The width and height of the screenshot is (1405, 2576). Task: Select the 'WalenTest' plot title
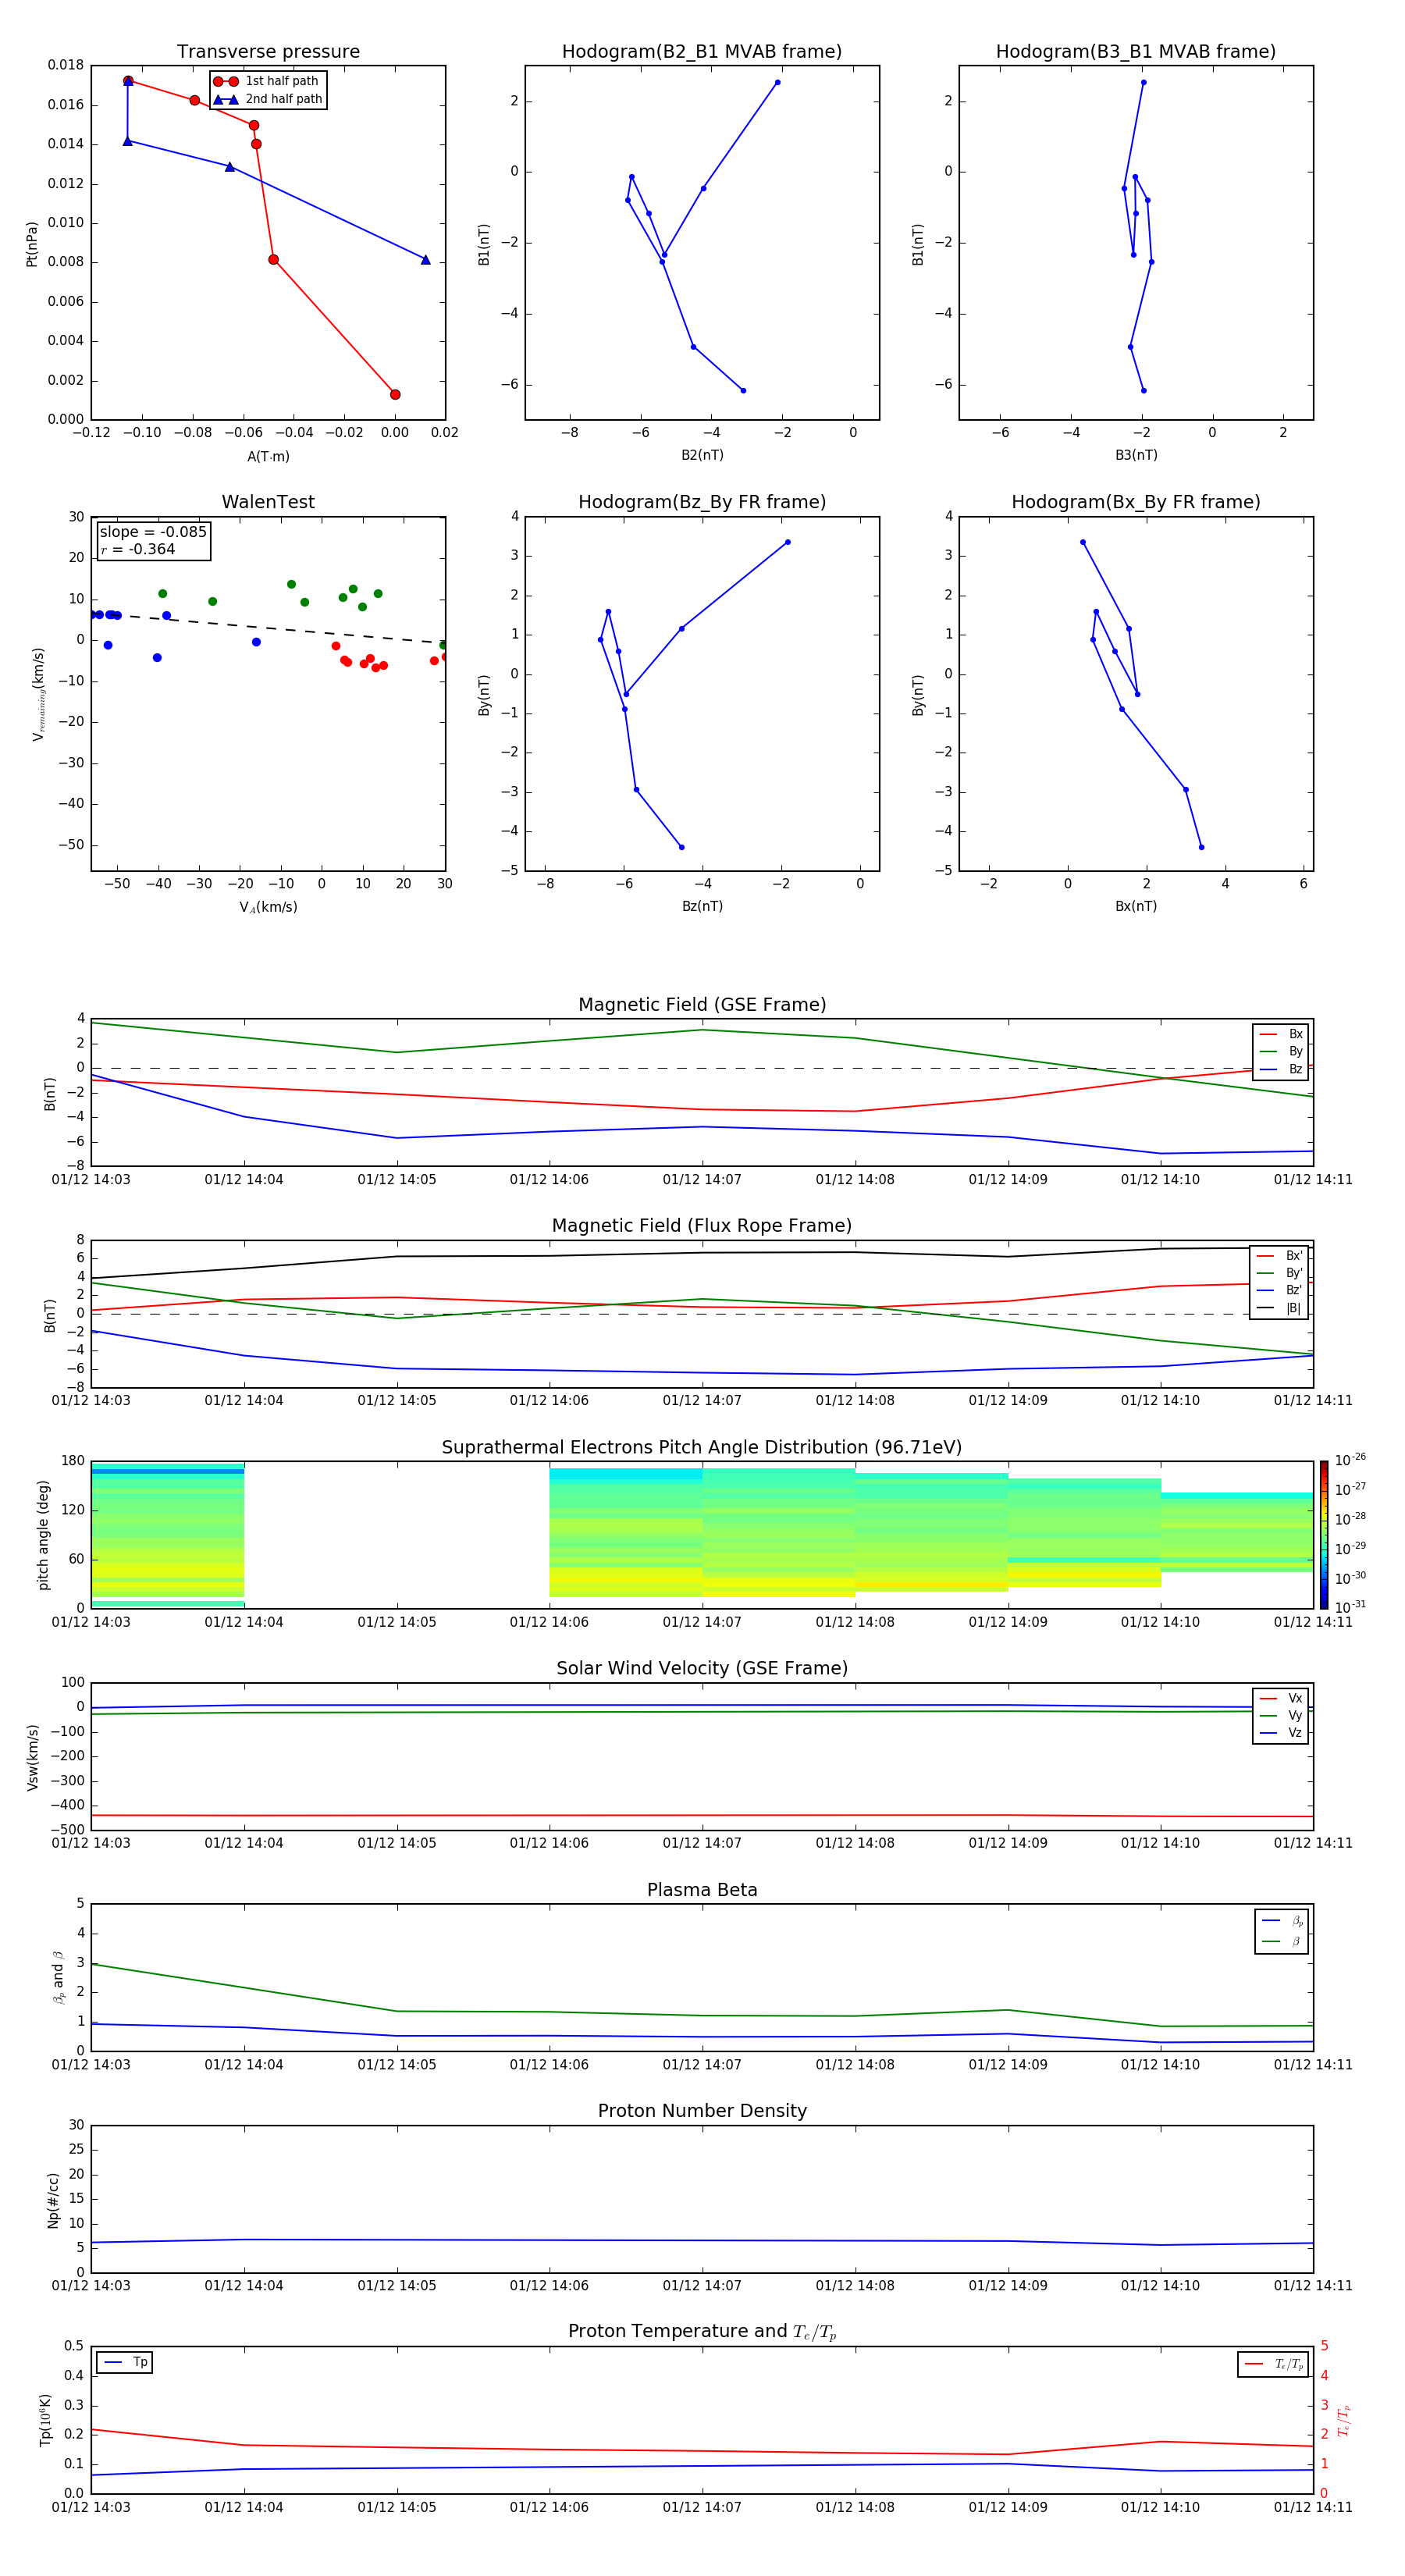click(x=268, y=502)
